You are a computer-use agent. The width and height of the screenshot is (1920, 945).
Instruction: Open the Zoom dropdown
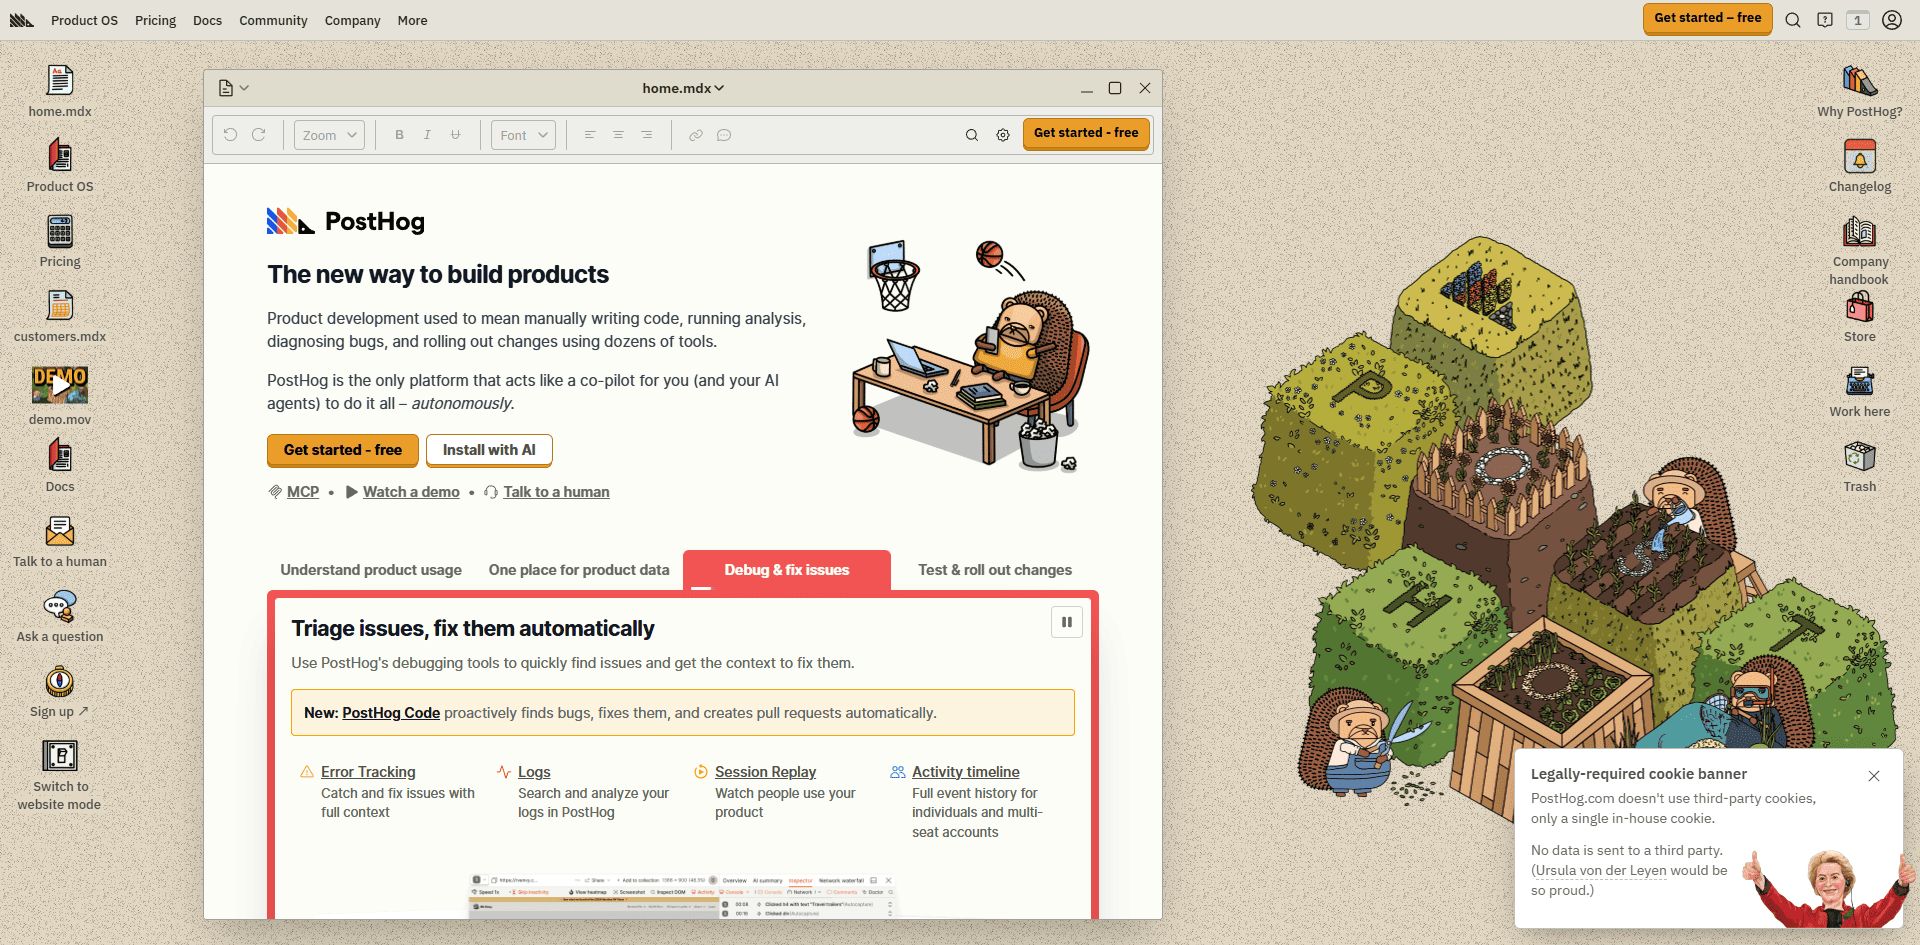pyautogui.click(x=329, y=135)
